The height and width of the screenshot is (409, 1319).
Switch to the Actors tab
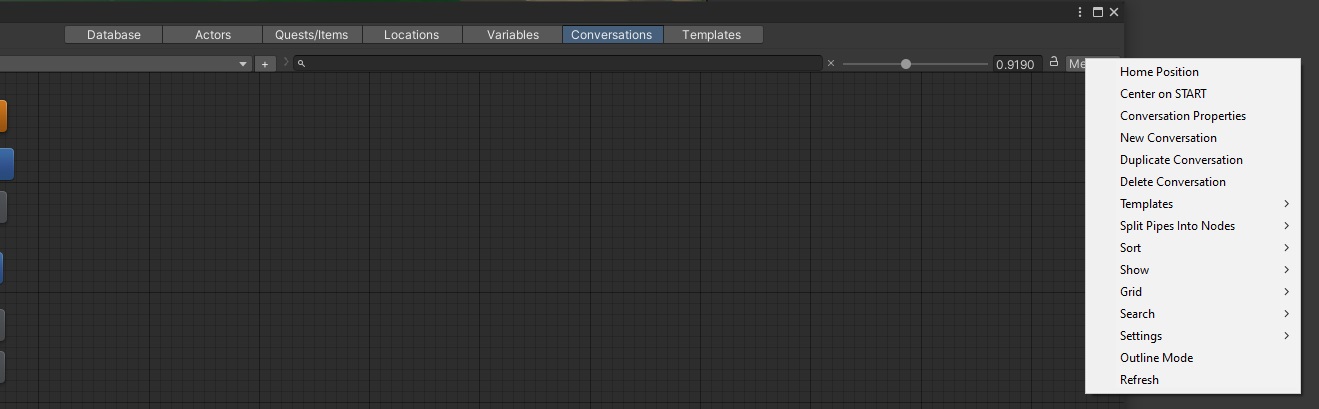(213, 35)
